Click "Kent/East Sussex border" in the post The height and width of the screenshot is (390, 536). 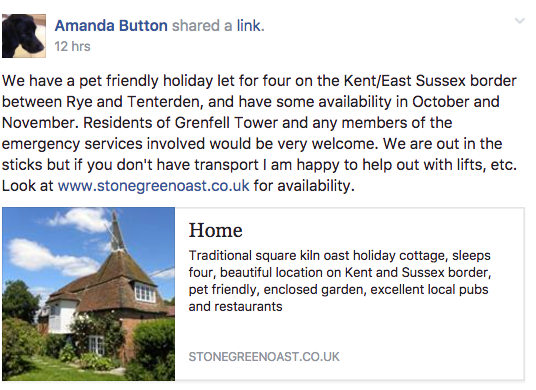(x=430, y=81)
